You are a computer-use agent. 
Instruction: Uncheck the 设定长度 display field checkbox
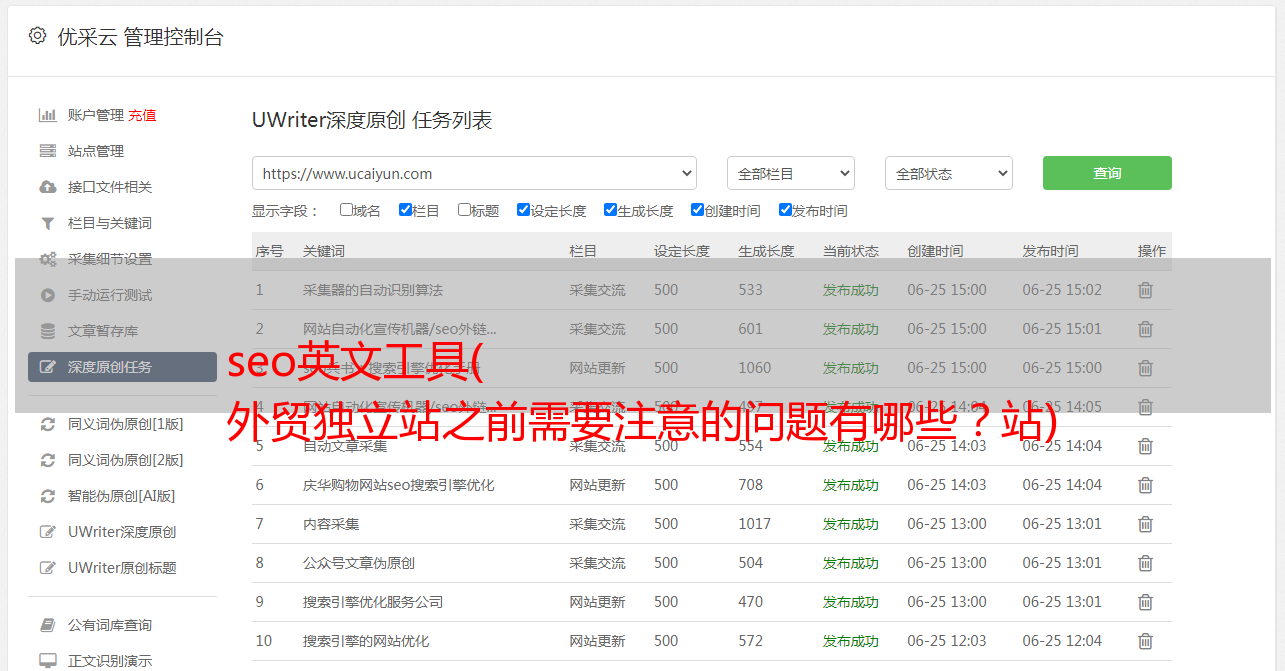pyautogui.click(x=523, y=210)
